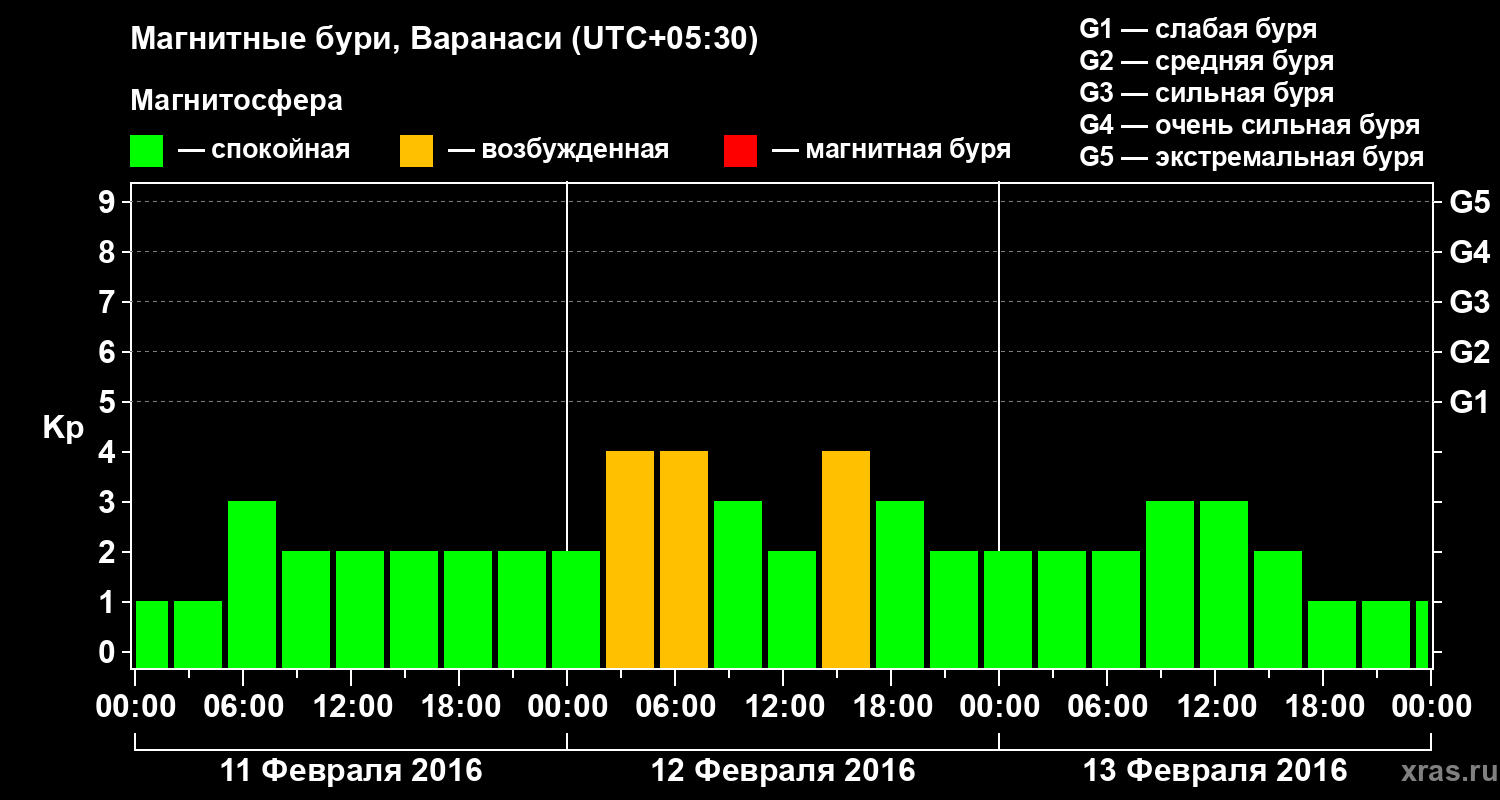
Task: Click the 18:00 time label under 13 February
Action: (x=1324, y=707)
